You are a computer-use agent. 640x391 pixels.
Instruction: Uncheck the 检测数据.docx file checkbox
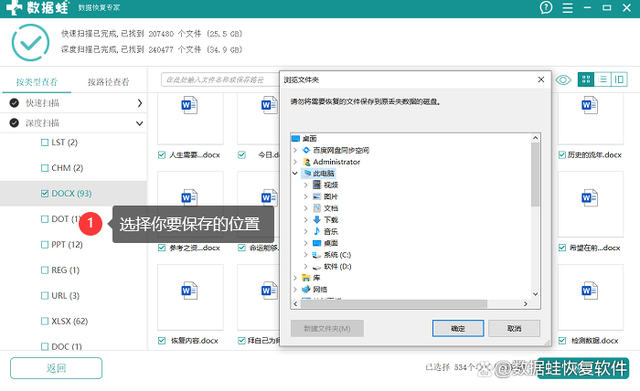click(562, 340)
